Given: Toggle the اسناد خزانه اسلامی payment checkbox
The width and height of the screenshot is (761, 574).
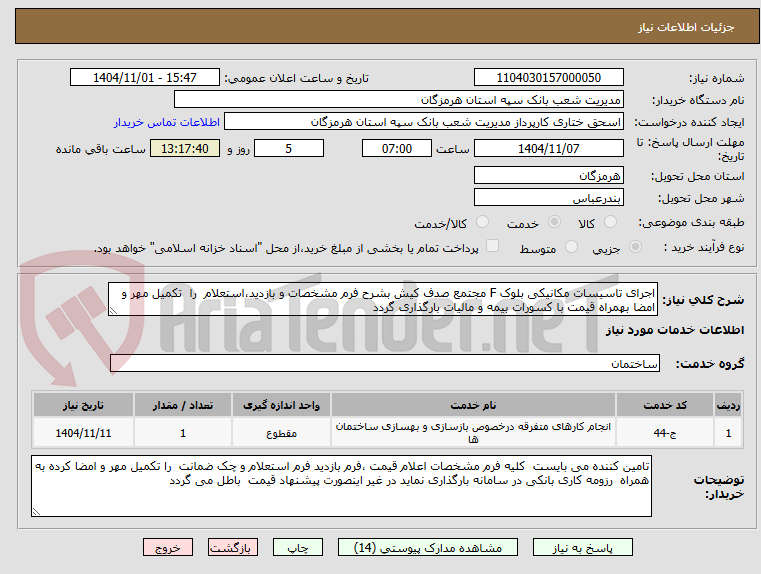Looking at the screenshot, I should (x=493, y=246).
